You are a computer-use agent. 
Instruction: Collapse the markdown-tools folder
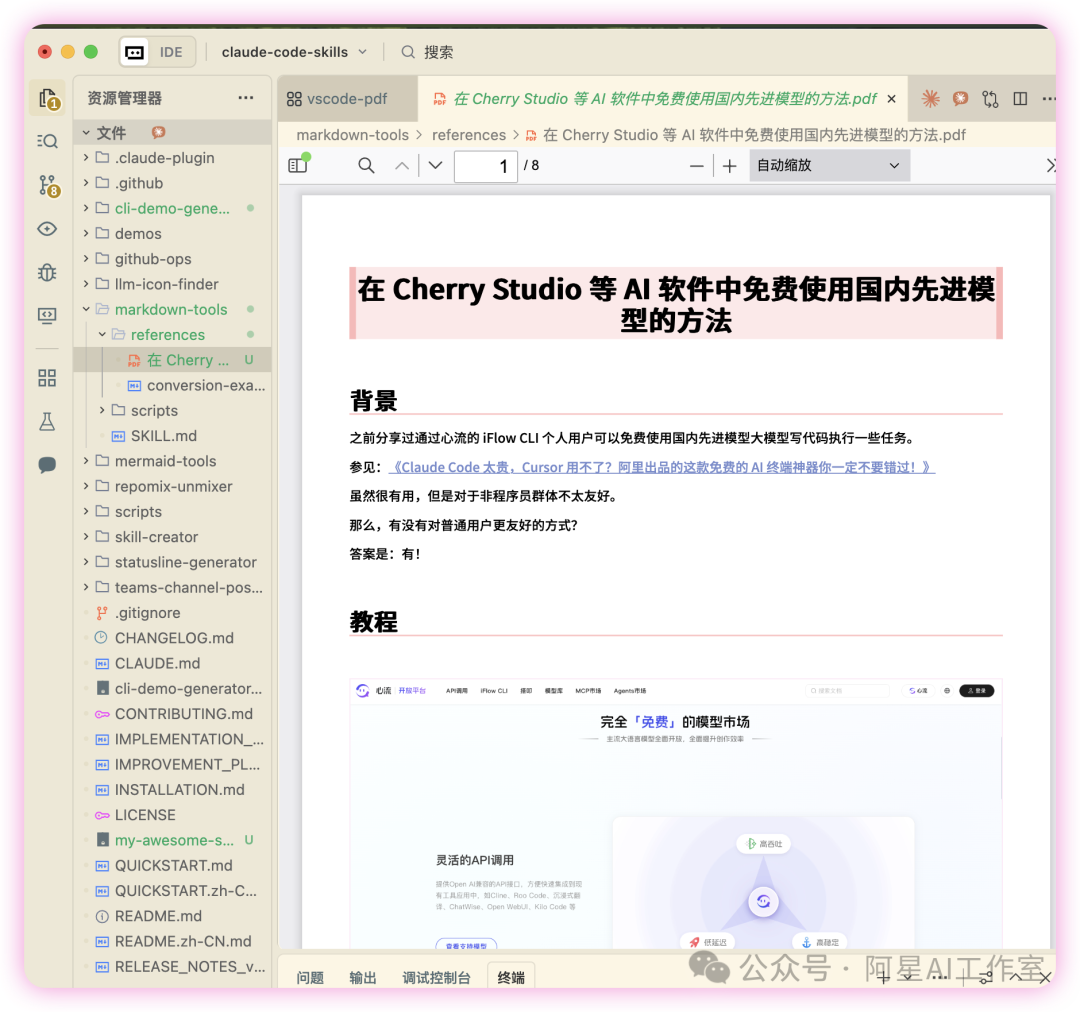point(86,309)
